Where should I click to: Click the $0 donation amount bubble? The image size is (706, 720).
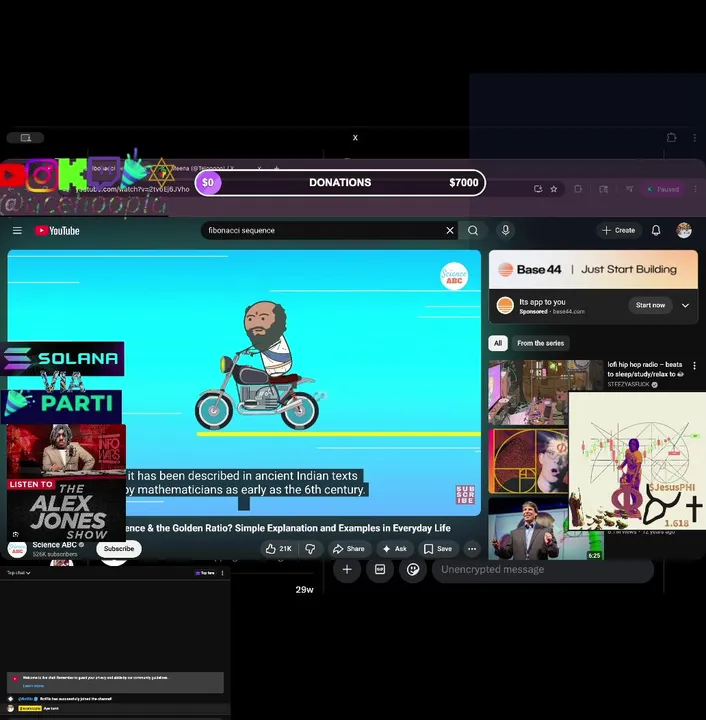click(x=208, y=183)
